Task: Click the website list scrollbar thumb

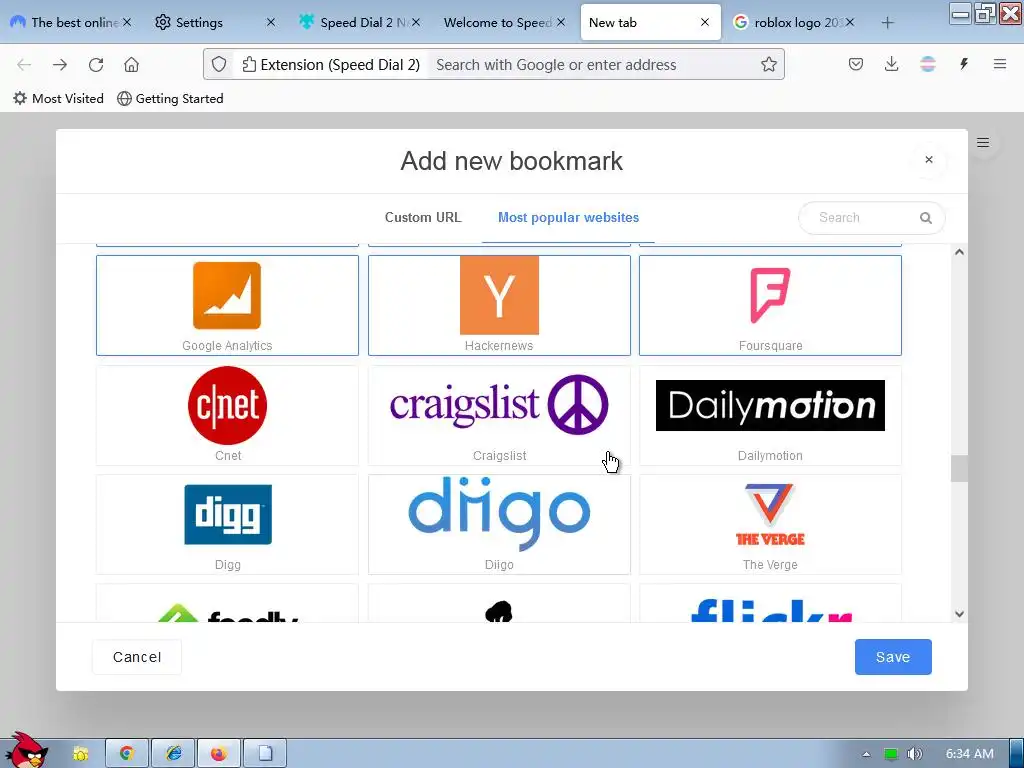Action: point(959,468)
